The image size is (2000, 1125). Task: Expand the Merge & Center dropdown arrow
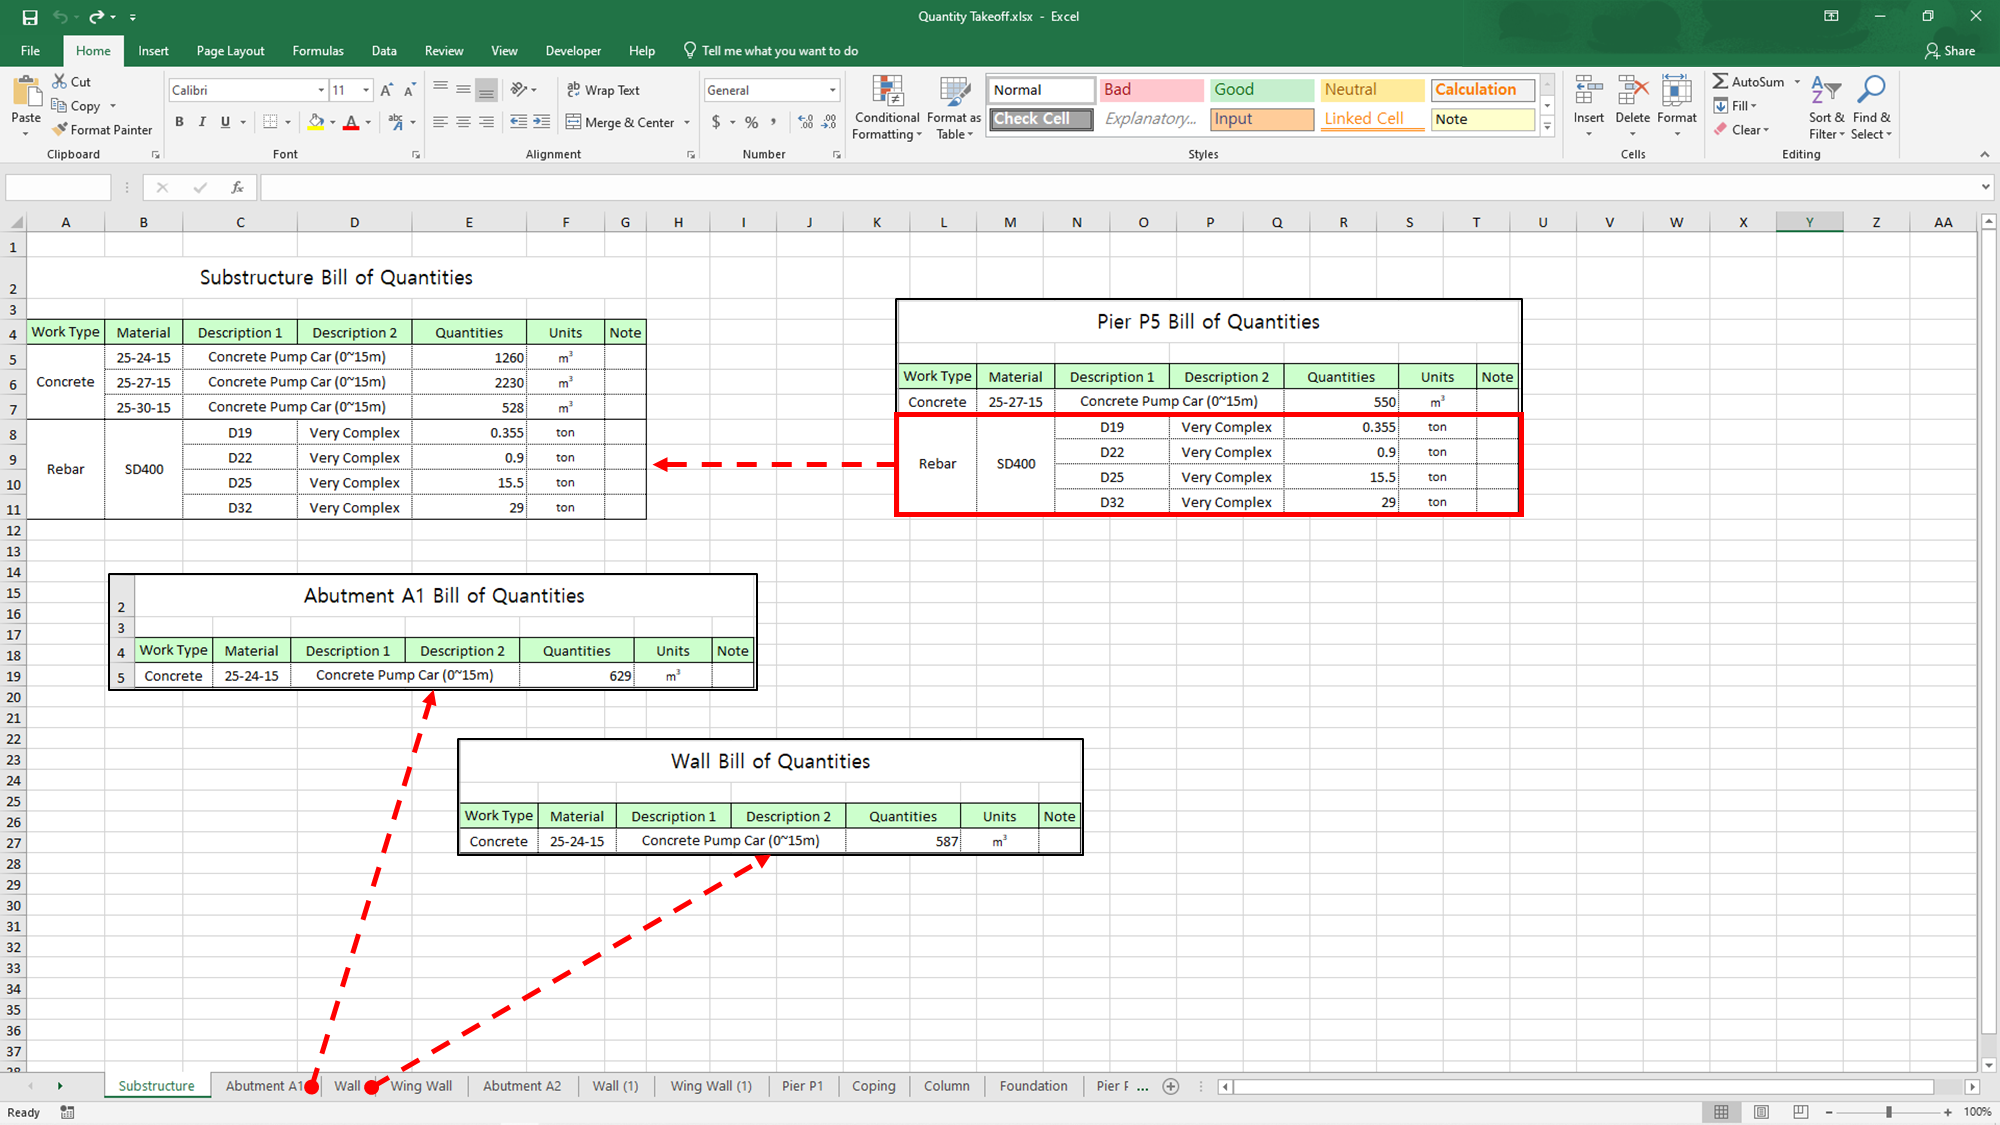(x=687, y=122)
